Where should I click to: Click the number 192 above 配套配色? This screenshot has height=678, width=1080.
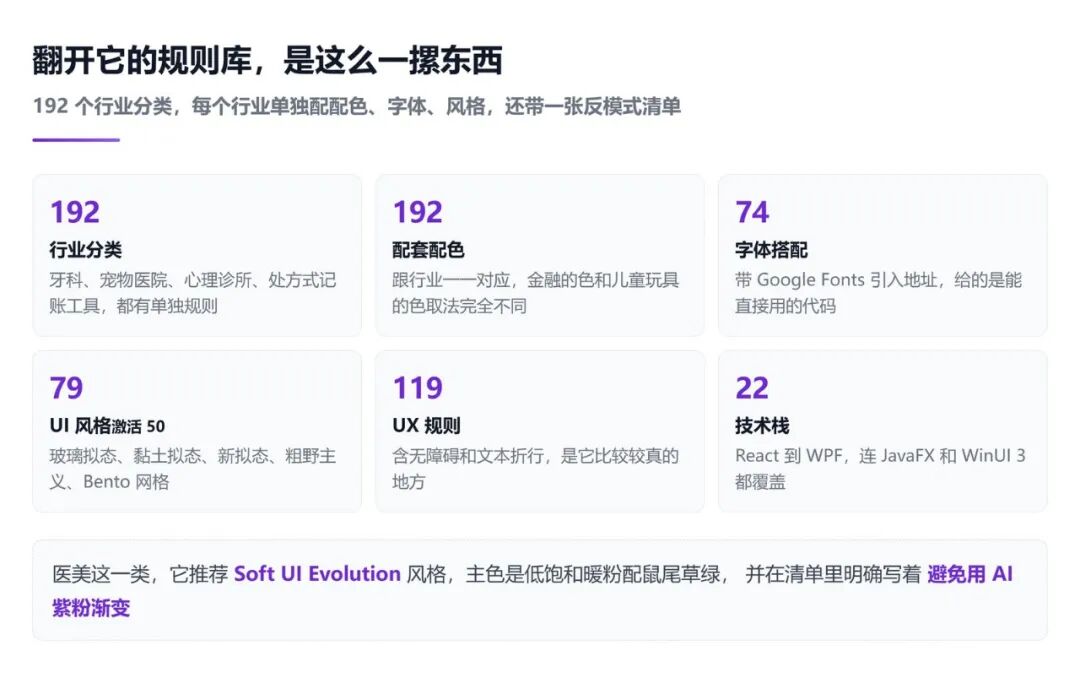click(x=417, y=212)
